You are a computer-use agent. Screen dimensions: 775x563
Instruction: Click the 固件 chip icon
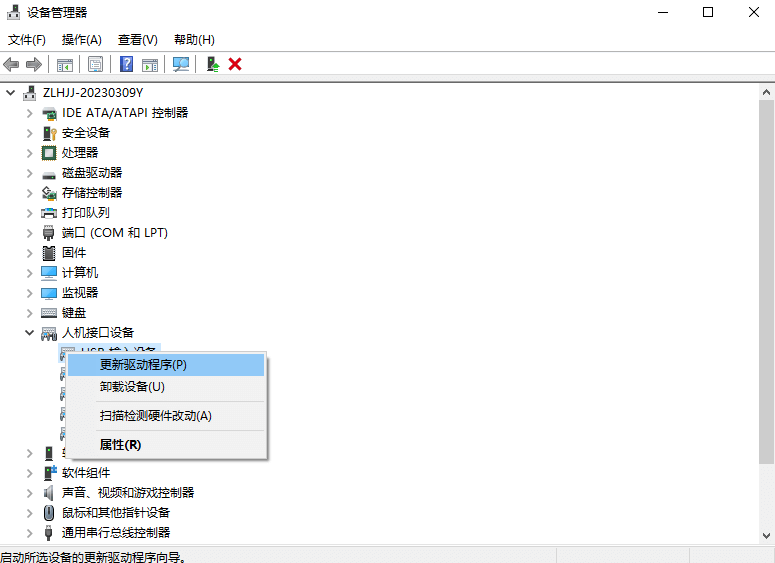49,253
